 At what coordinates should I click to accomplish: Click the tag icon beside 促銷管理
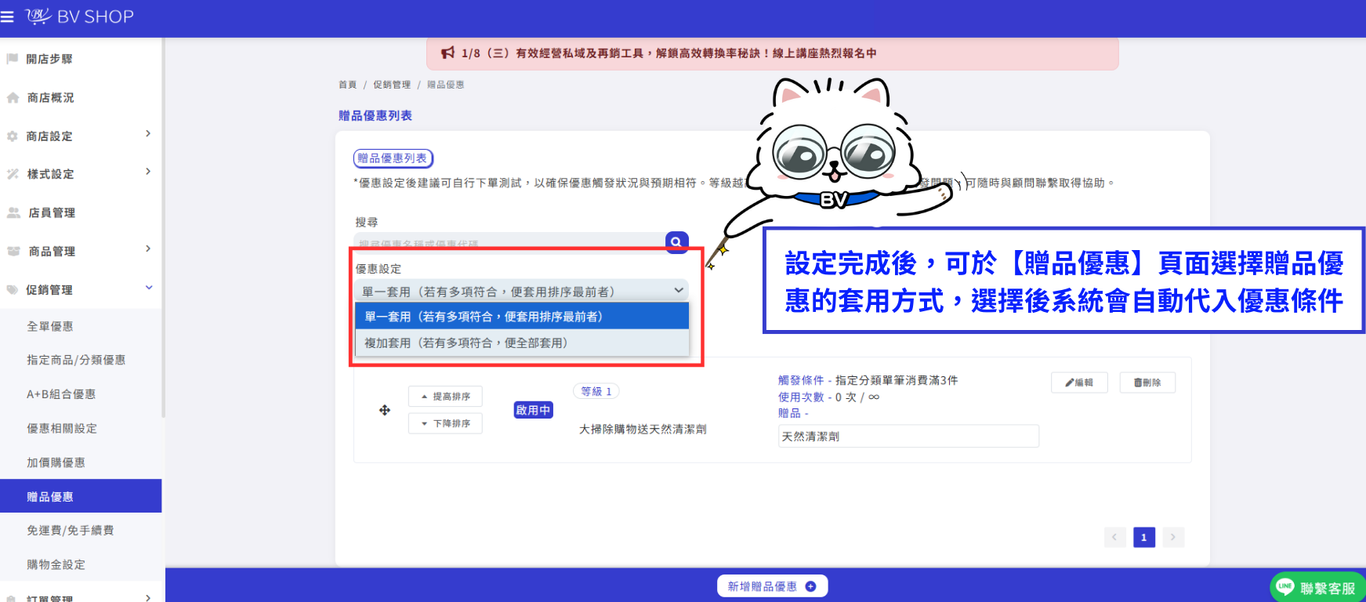coord(12,290)
